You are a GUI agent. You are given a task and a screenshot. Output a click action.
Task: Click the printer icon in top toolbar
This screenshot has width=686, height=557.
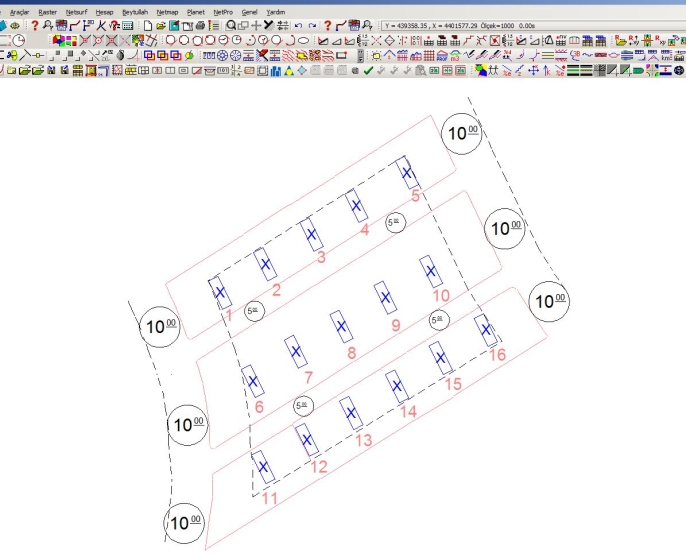[x=200, y=24]
